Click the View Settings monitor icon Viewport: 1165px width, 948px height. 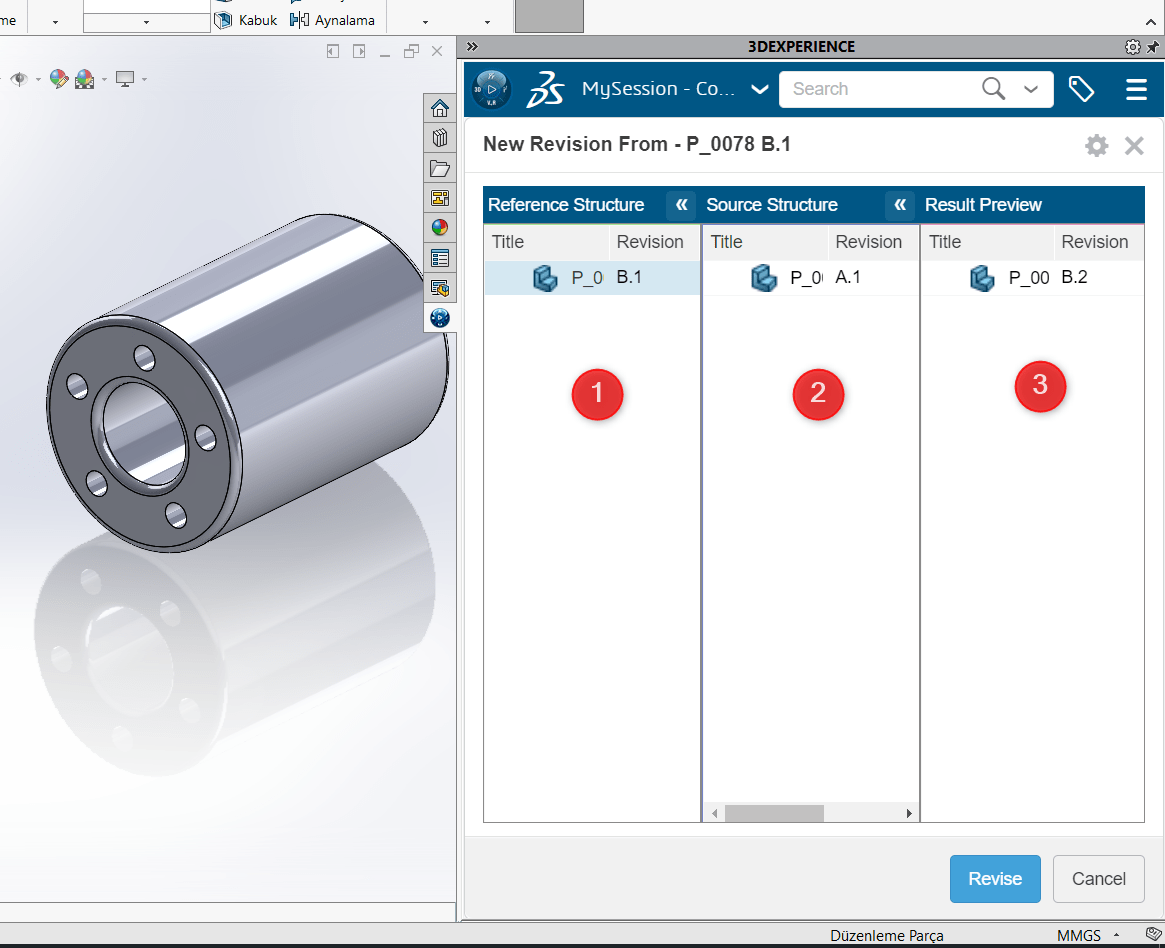coord(125,78)
